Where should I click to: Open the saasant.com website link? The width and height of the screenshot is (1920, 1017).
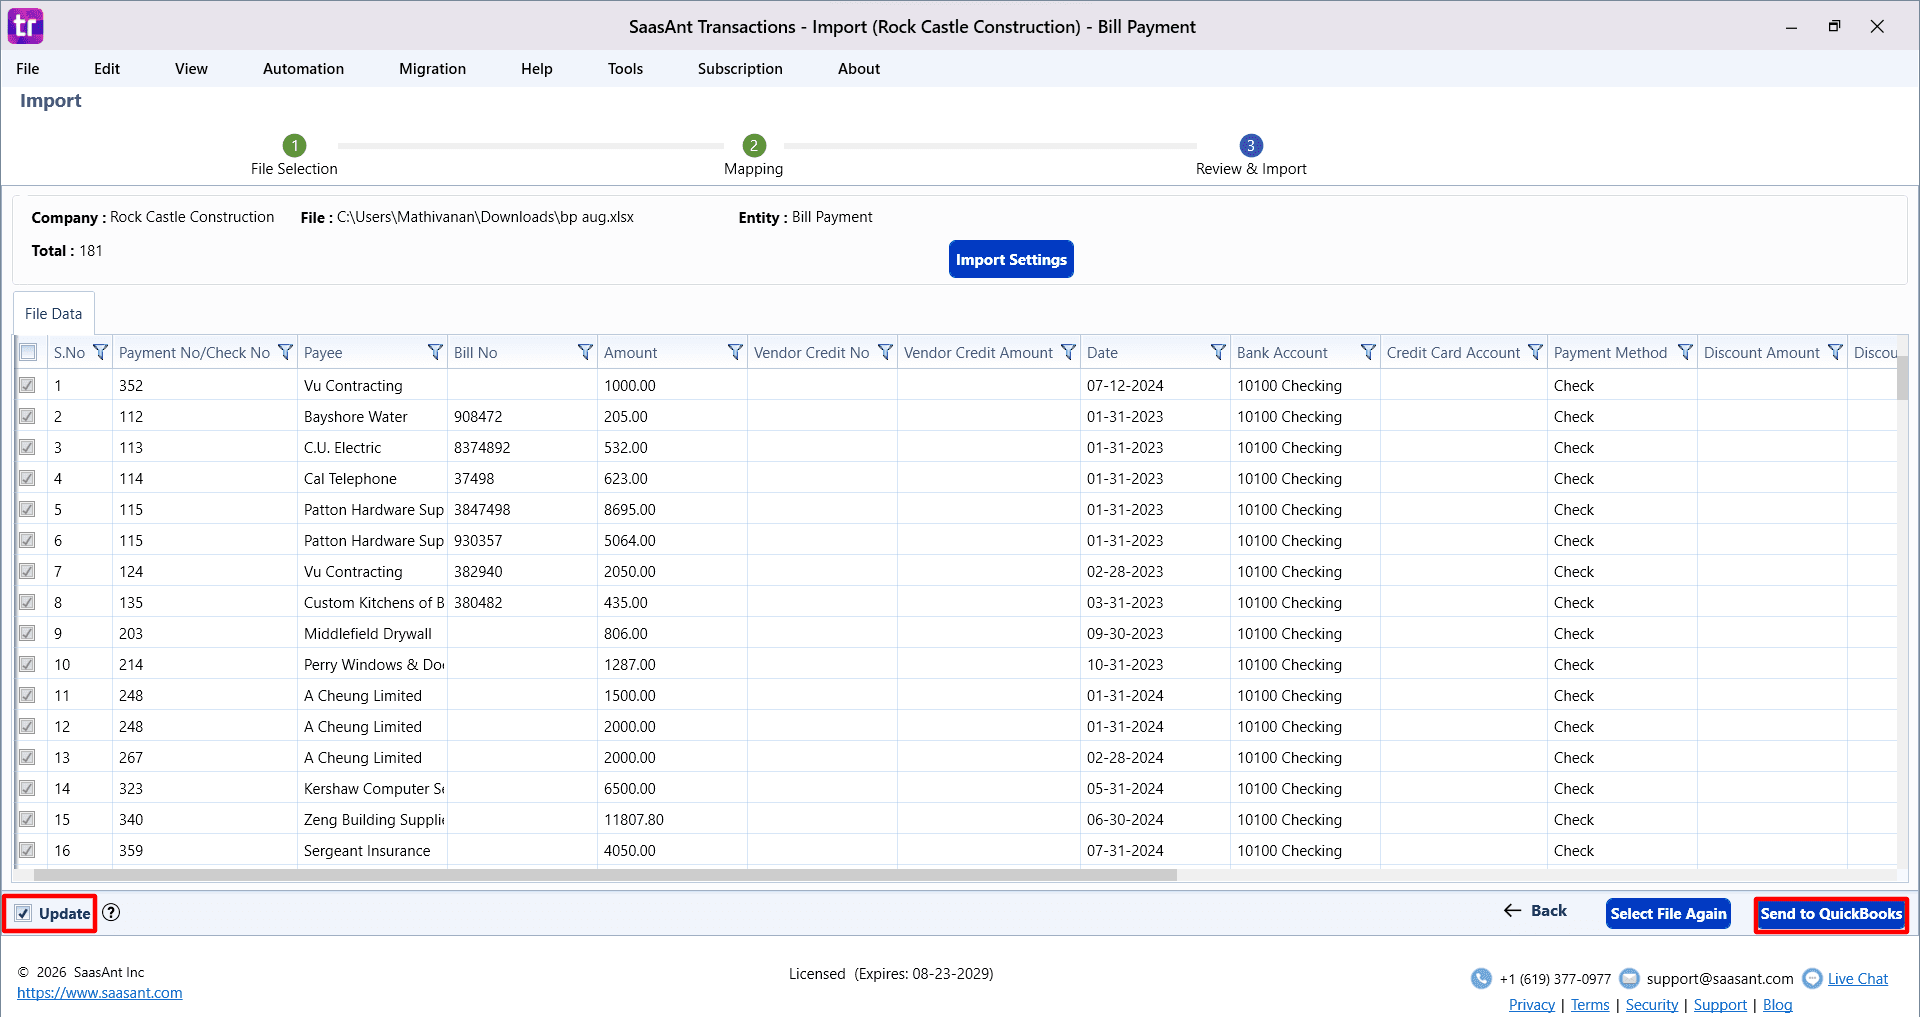[100, 993]
